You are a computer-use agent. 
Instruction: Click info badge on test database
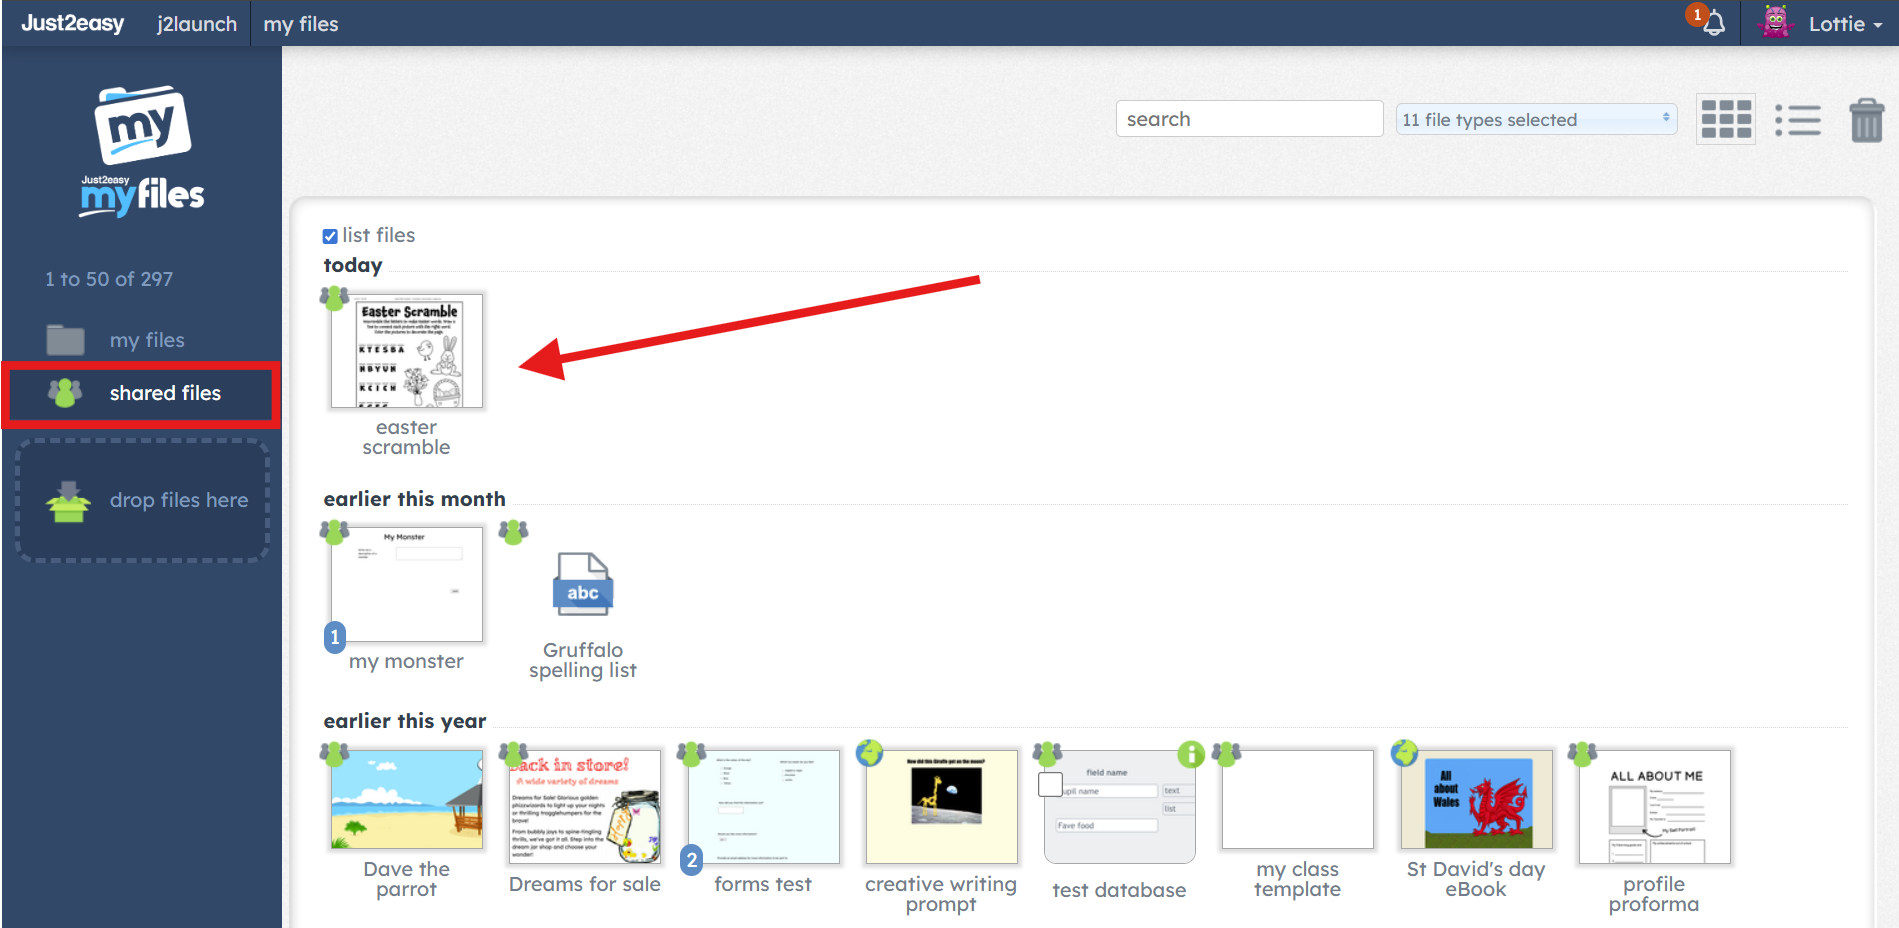pyautogui.click(x=1191, y=754)
